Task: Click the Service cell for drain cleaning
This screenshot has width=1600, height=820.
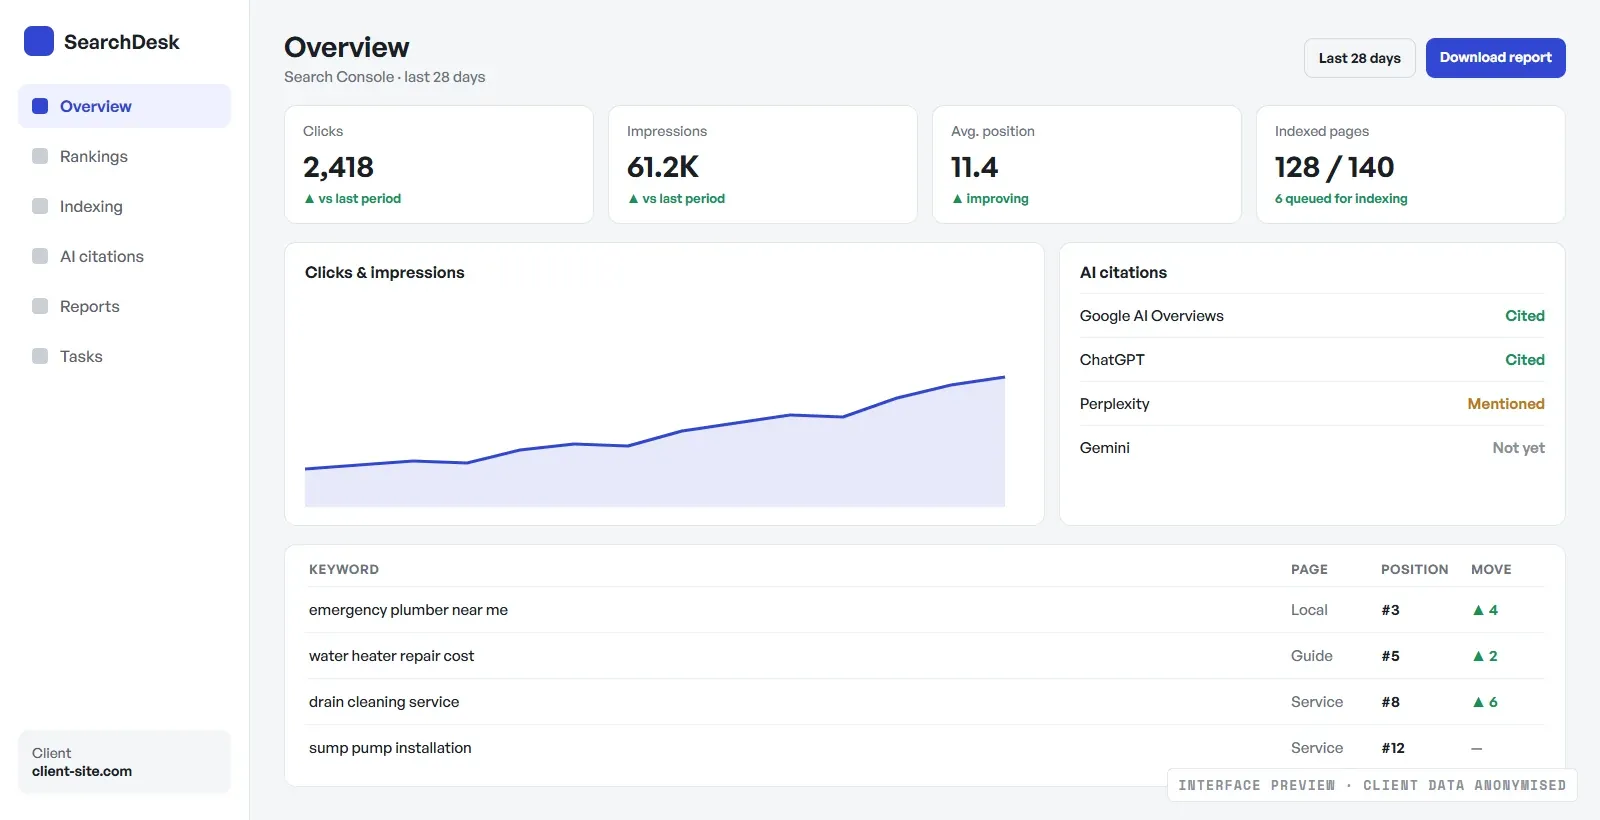Action: click(1317, 702)
